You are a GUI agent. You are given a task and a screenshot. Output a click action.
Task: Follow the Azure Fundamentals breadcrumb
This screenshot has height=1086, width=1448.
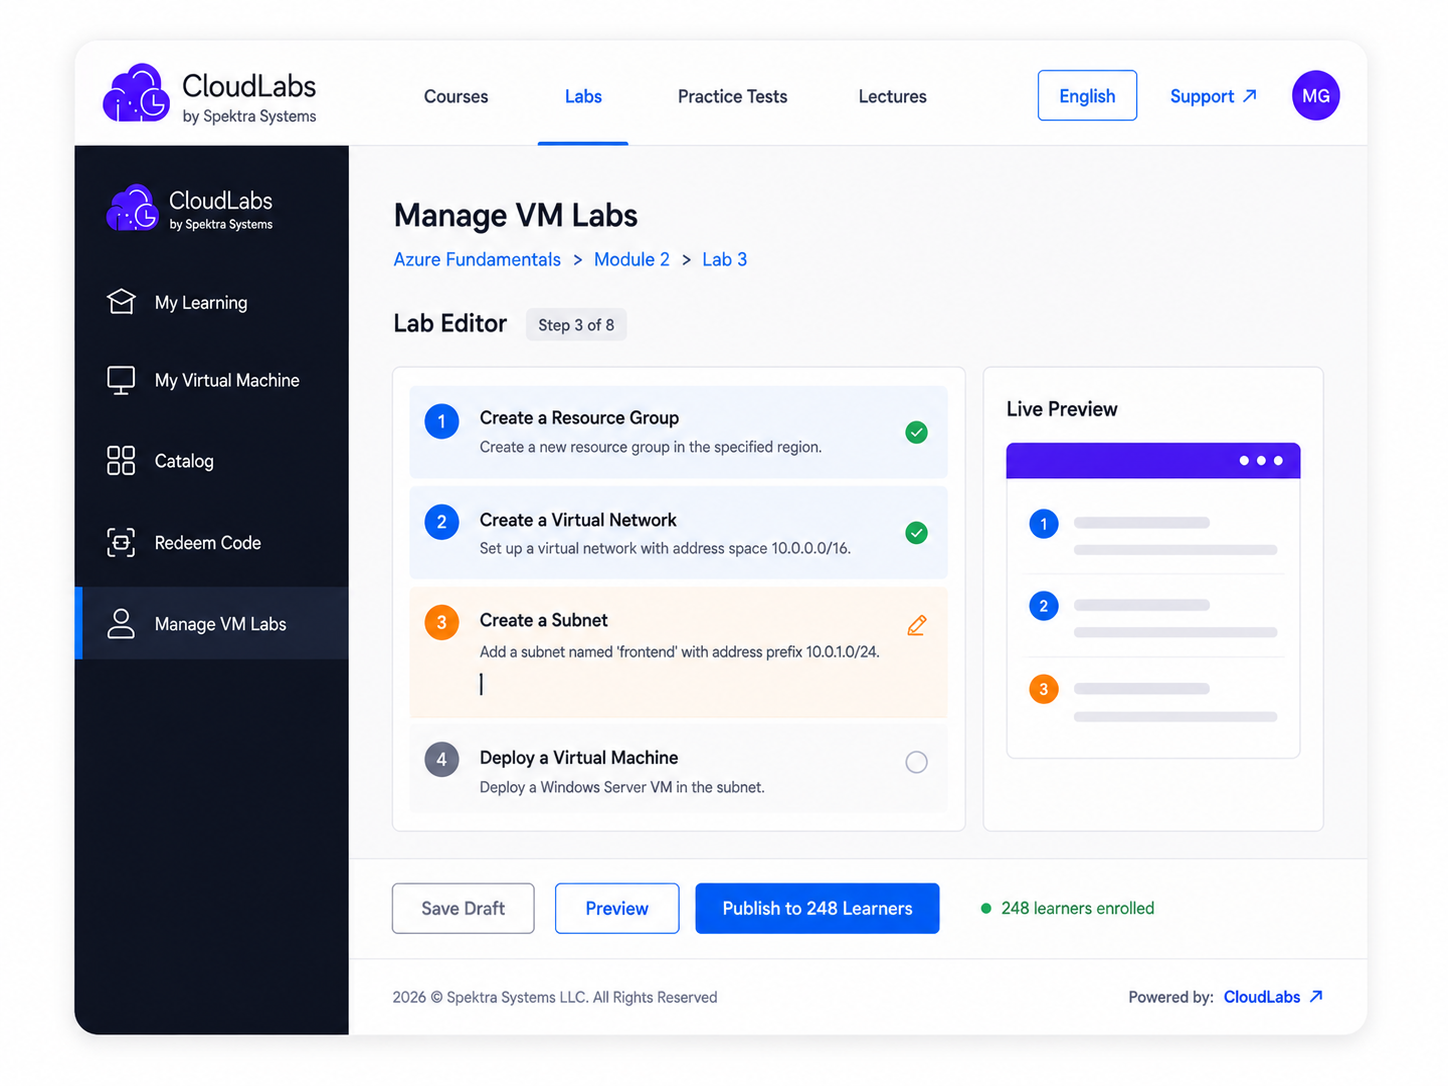coord(477,259)
